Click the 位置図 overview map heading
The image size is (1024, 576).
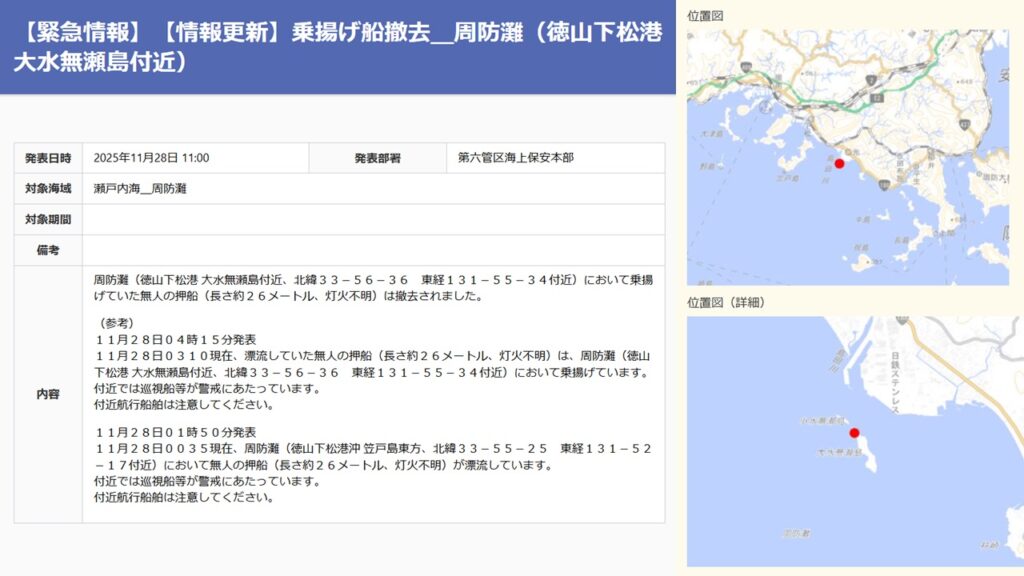[705, 16]
